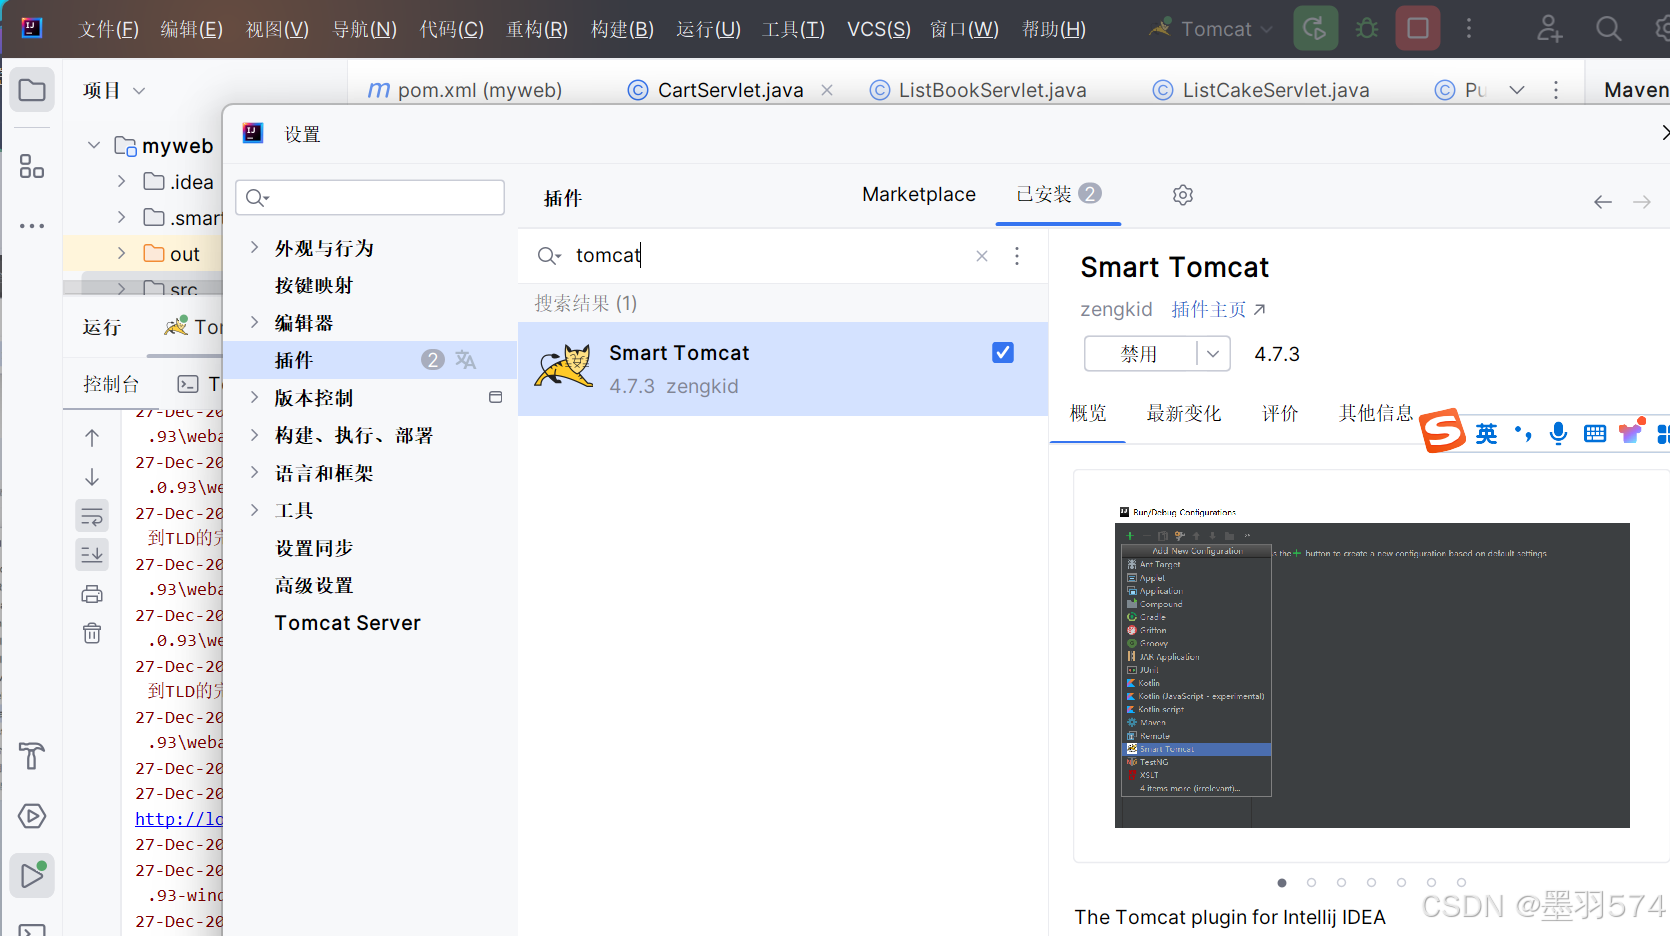The height and width of the screenshot is (936, 1670).
Task: Open the Run tool window icon
Action: pos(32,876)
